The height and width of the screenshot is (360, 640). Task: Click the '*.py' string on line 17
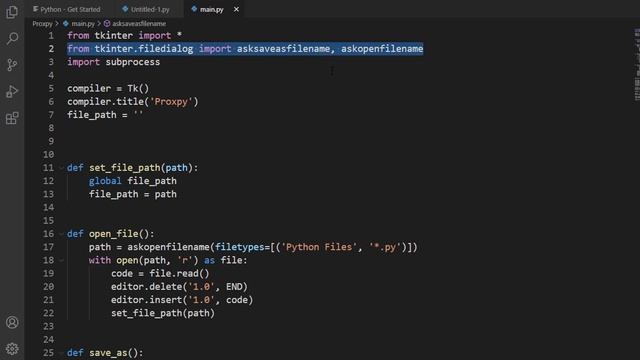(384, 247)
